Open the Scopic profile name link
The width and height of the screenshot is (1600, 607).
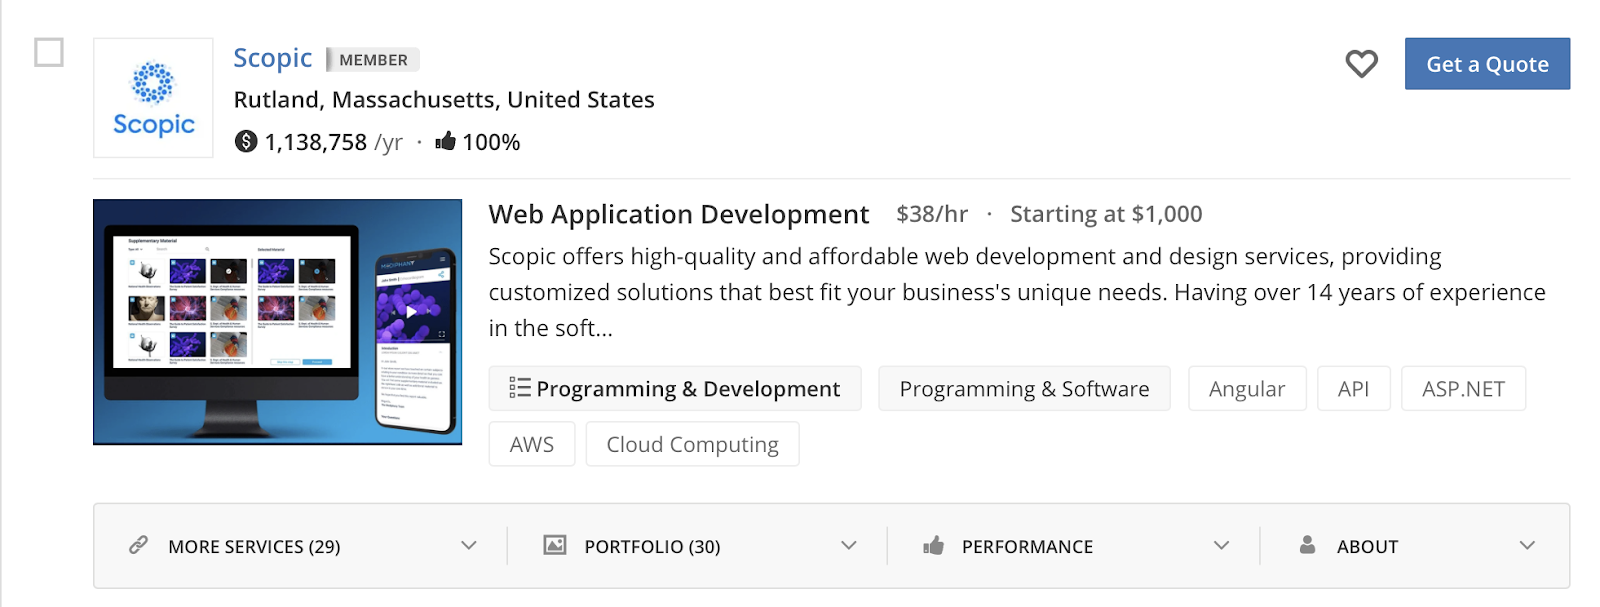(x=272, y=59)
